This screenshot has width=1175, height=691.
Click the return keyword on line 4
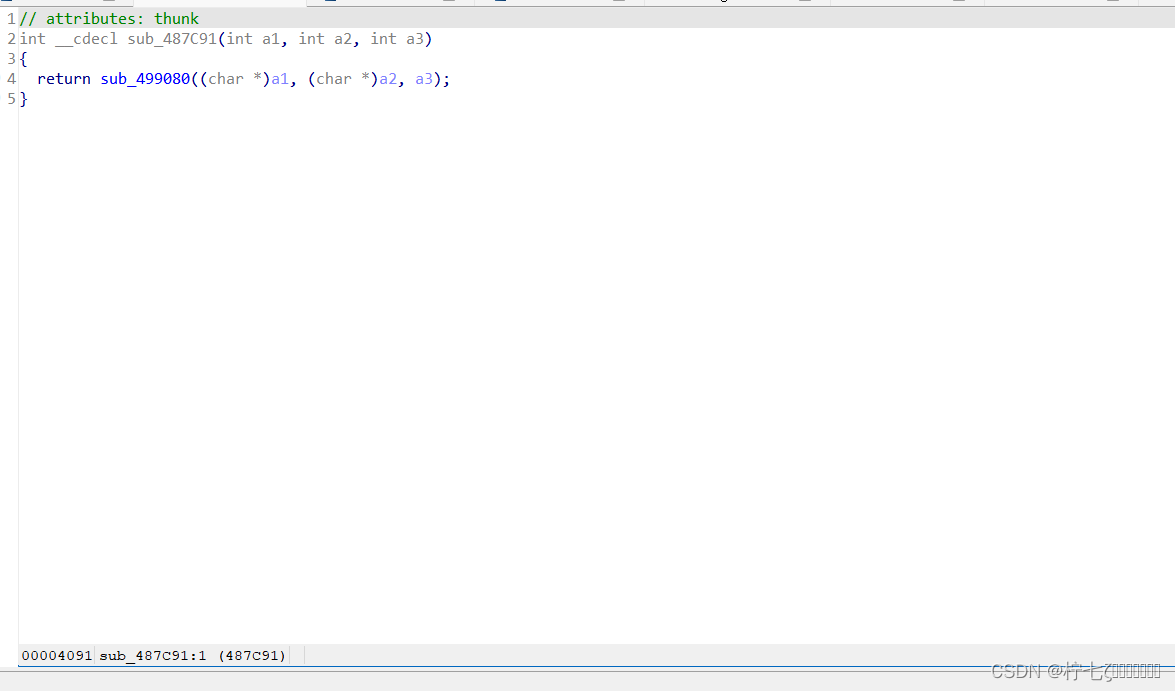tap(63, 78)
